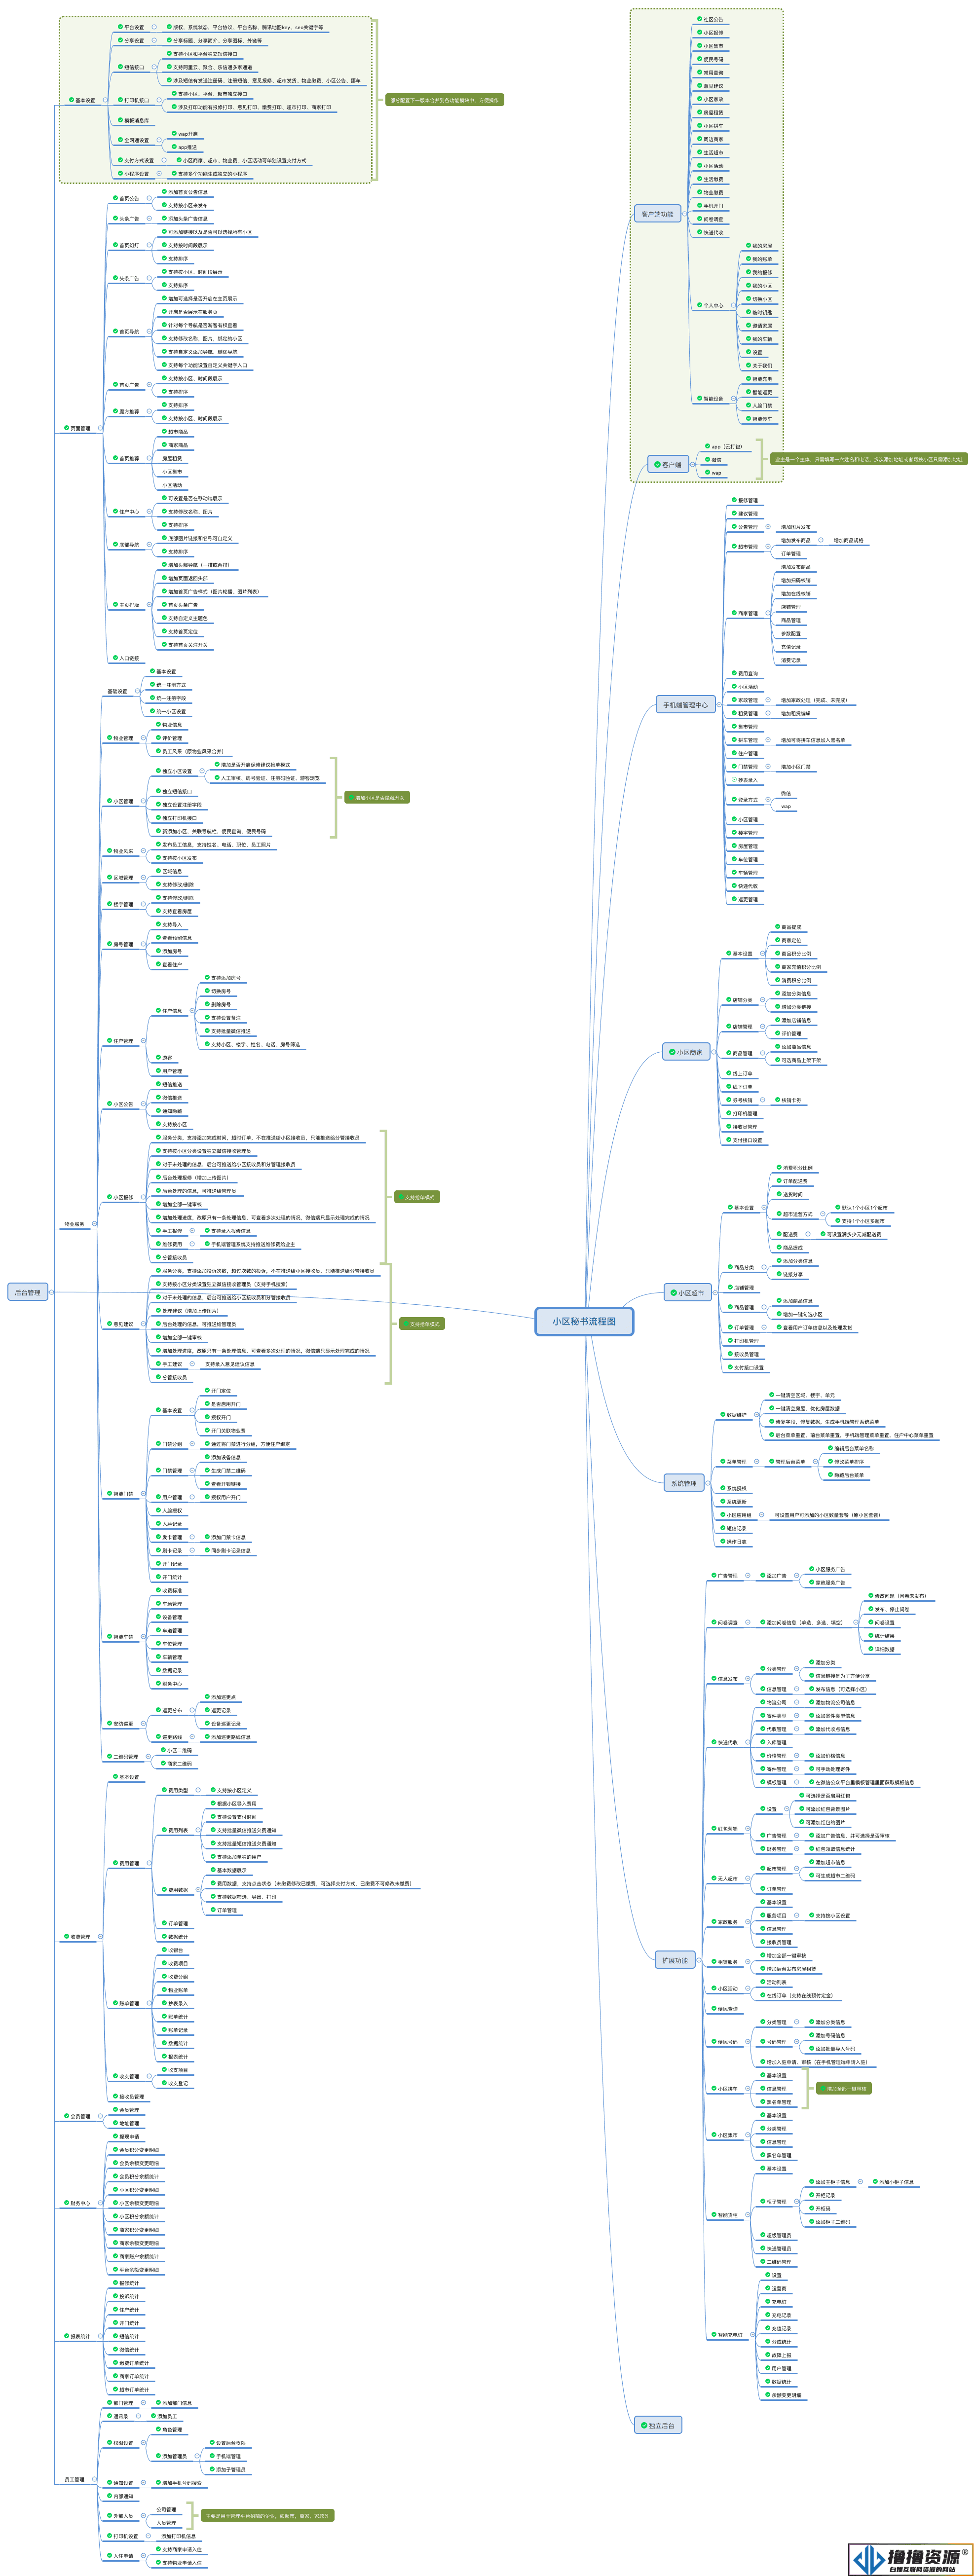Screen dimensions: 976x2576
Task: Select the 支持首页定位 subtopic
Action: 180,631
